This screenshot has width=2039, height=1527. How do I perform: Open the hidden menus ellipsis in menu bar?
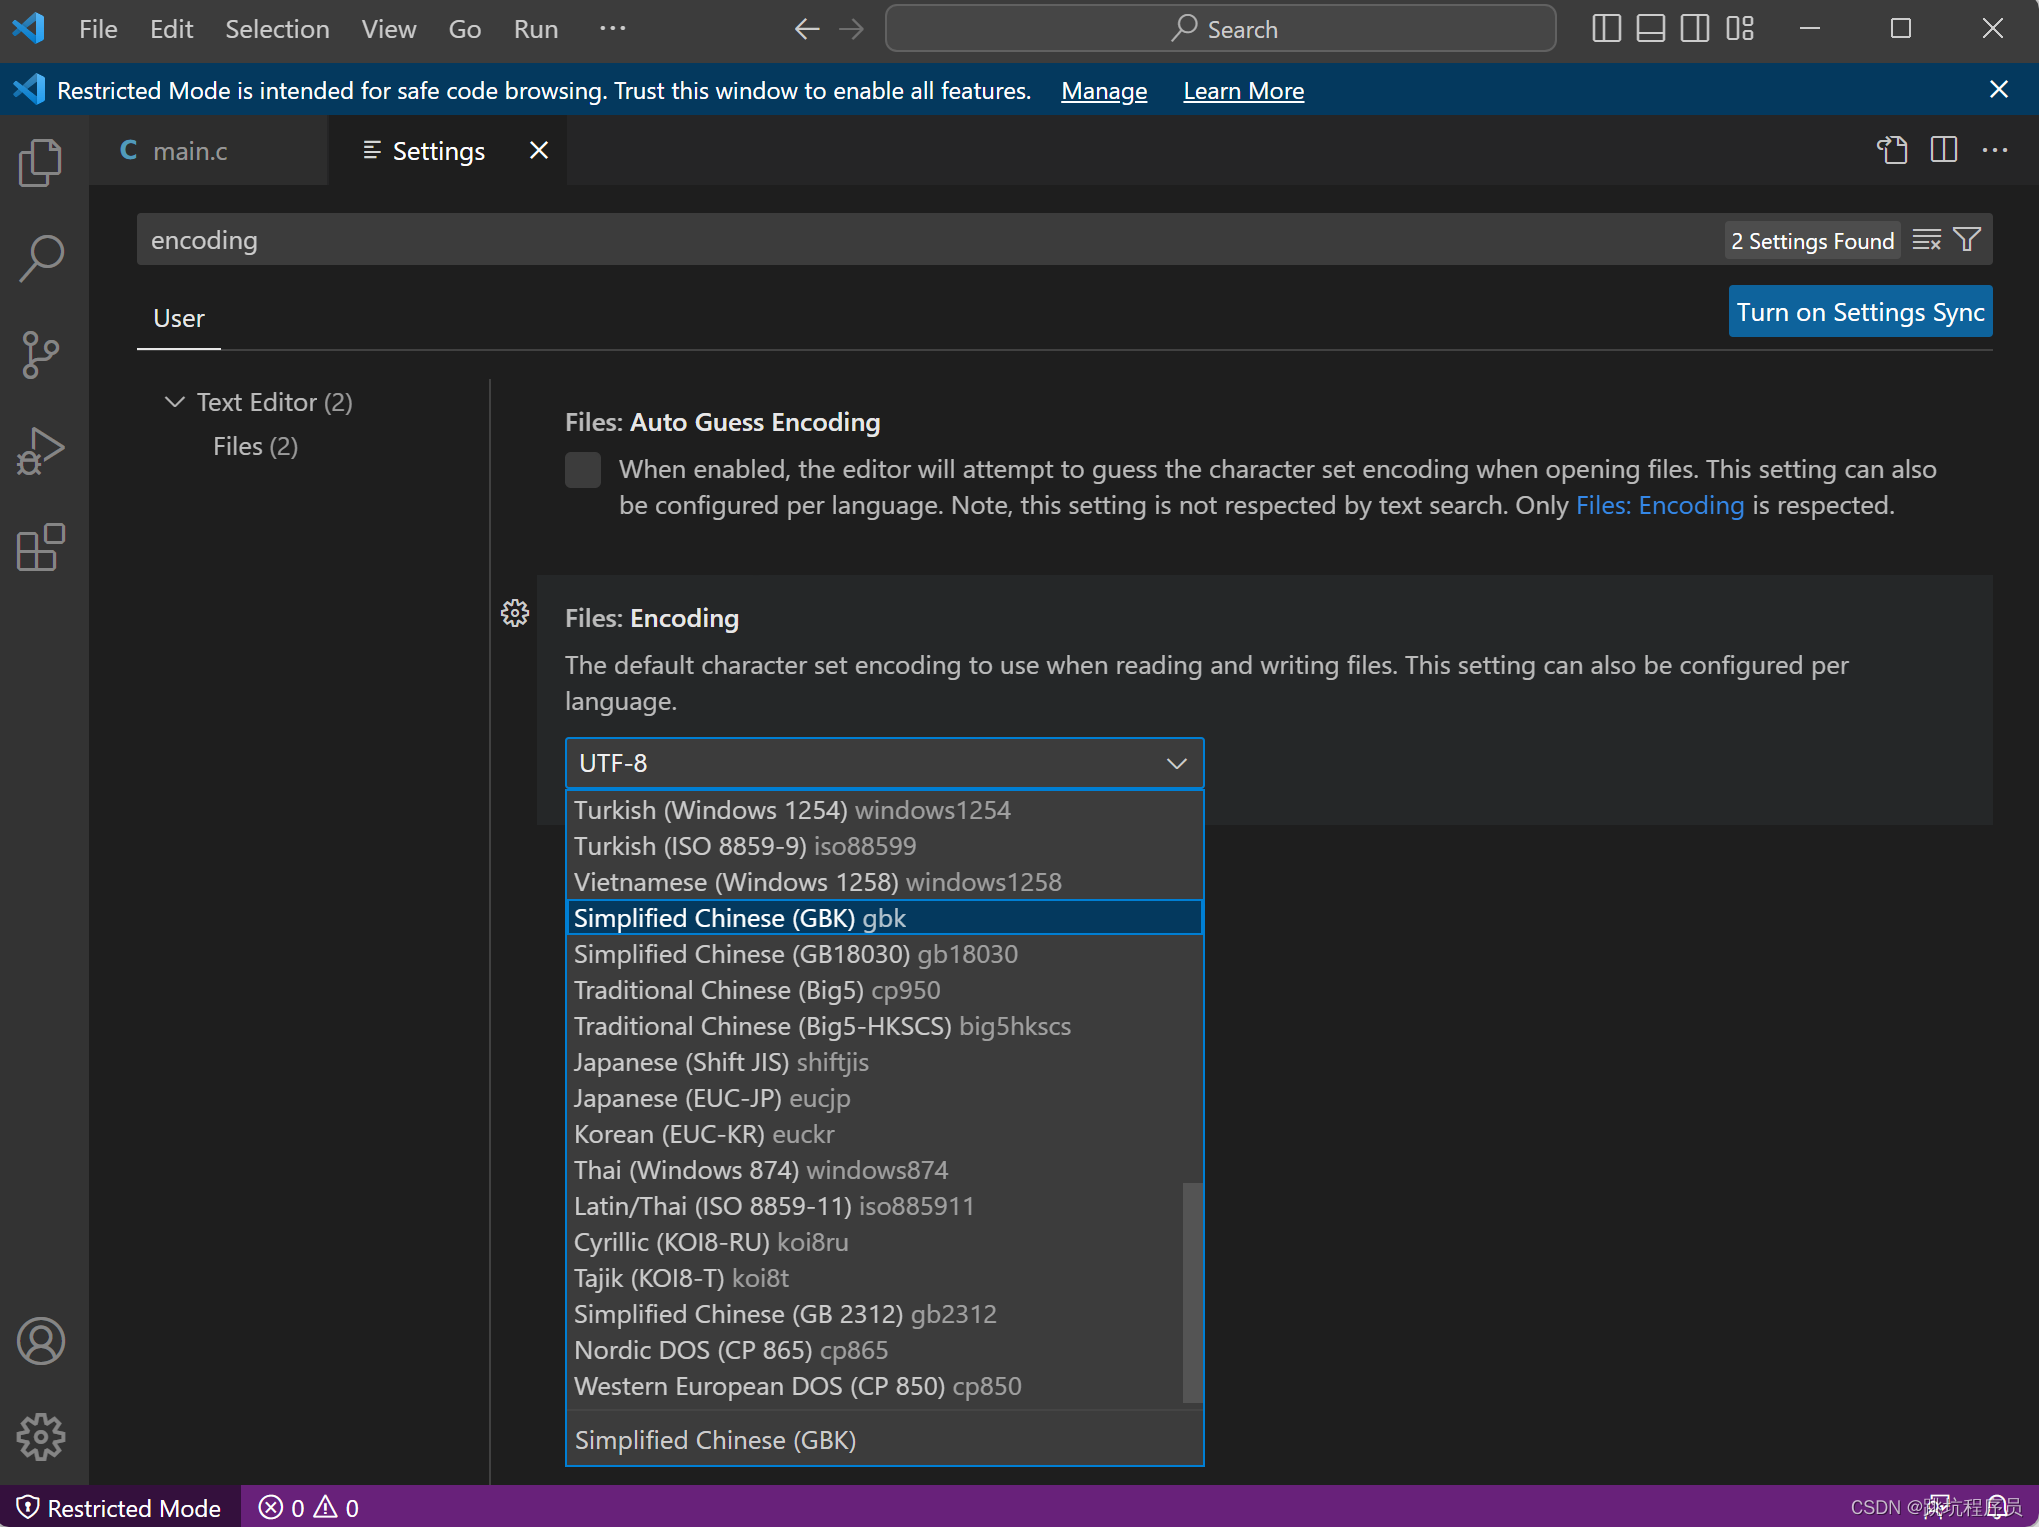(613, 29)
